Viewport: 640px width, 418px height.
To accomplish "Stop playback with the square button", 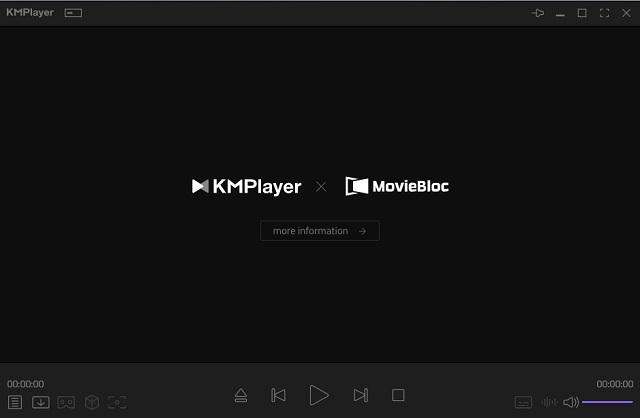I will 398,396.
